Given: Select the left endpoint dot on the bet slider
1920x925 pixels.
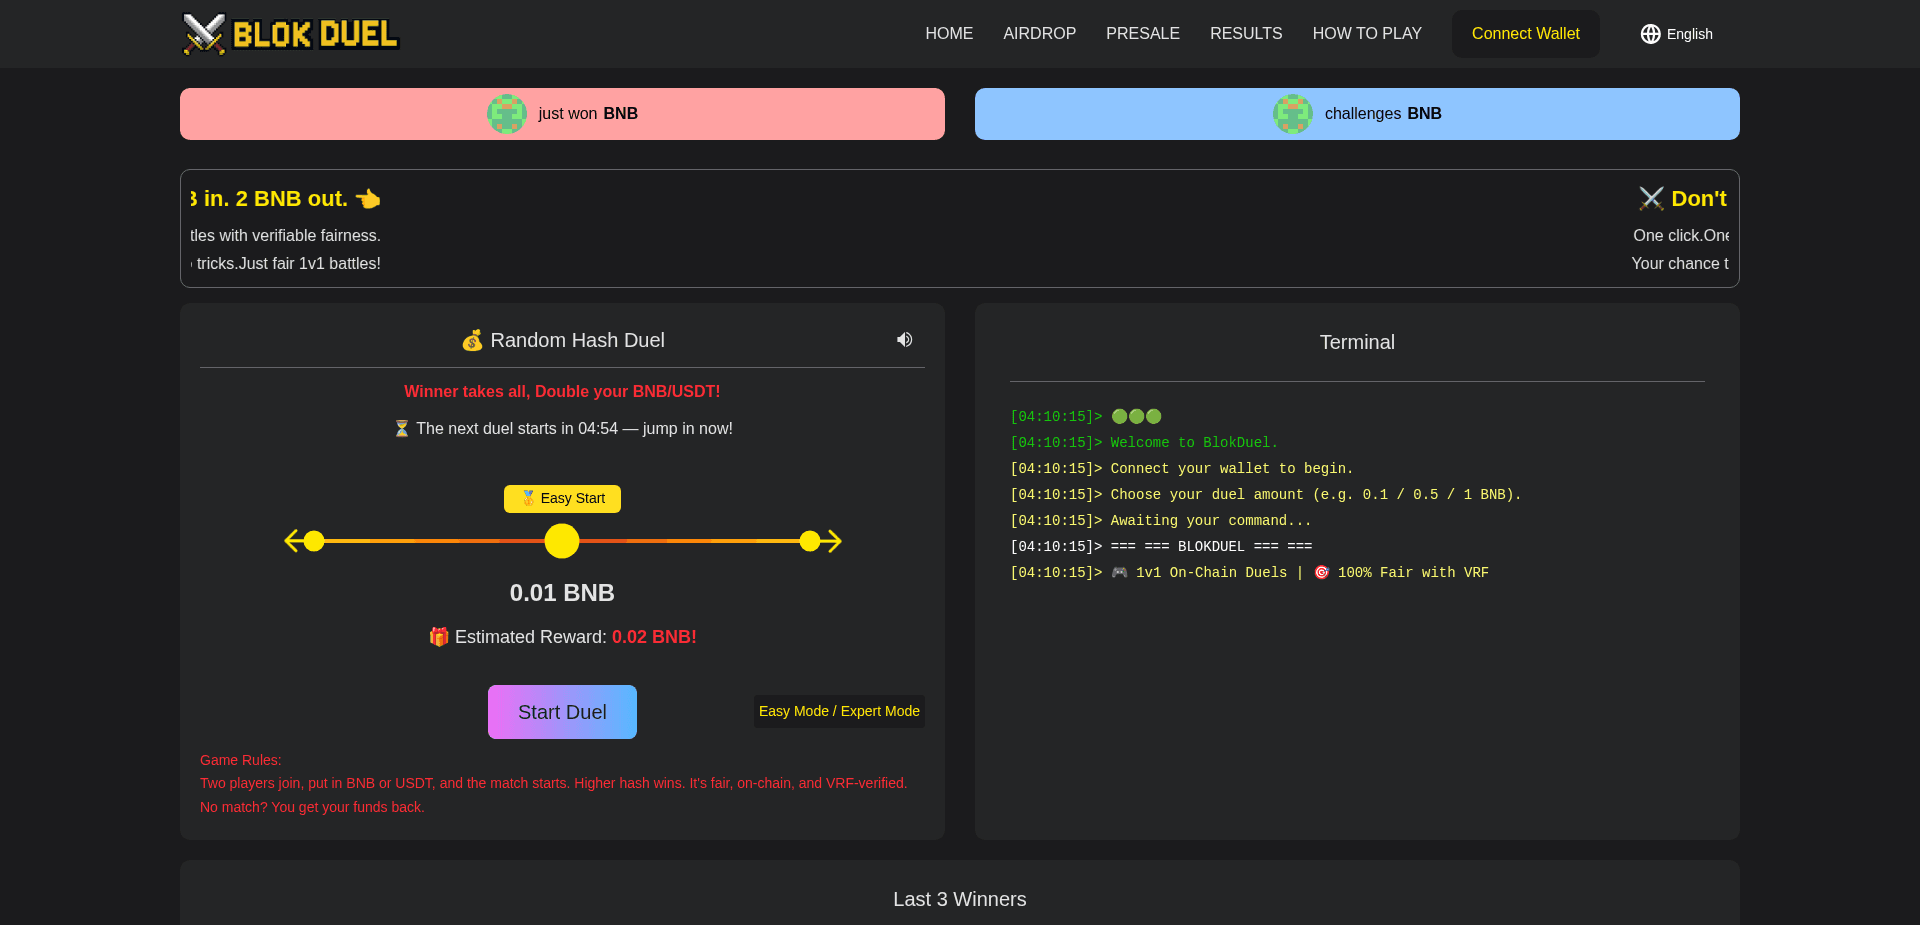Looking at the screenshot, I should [x=314, y=541].
